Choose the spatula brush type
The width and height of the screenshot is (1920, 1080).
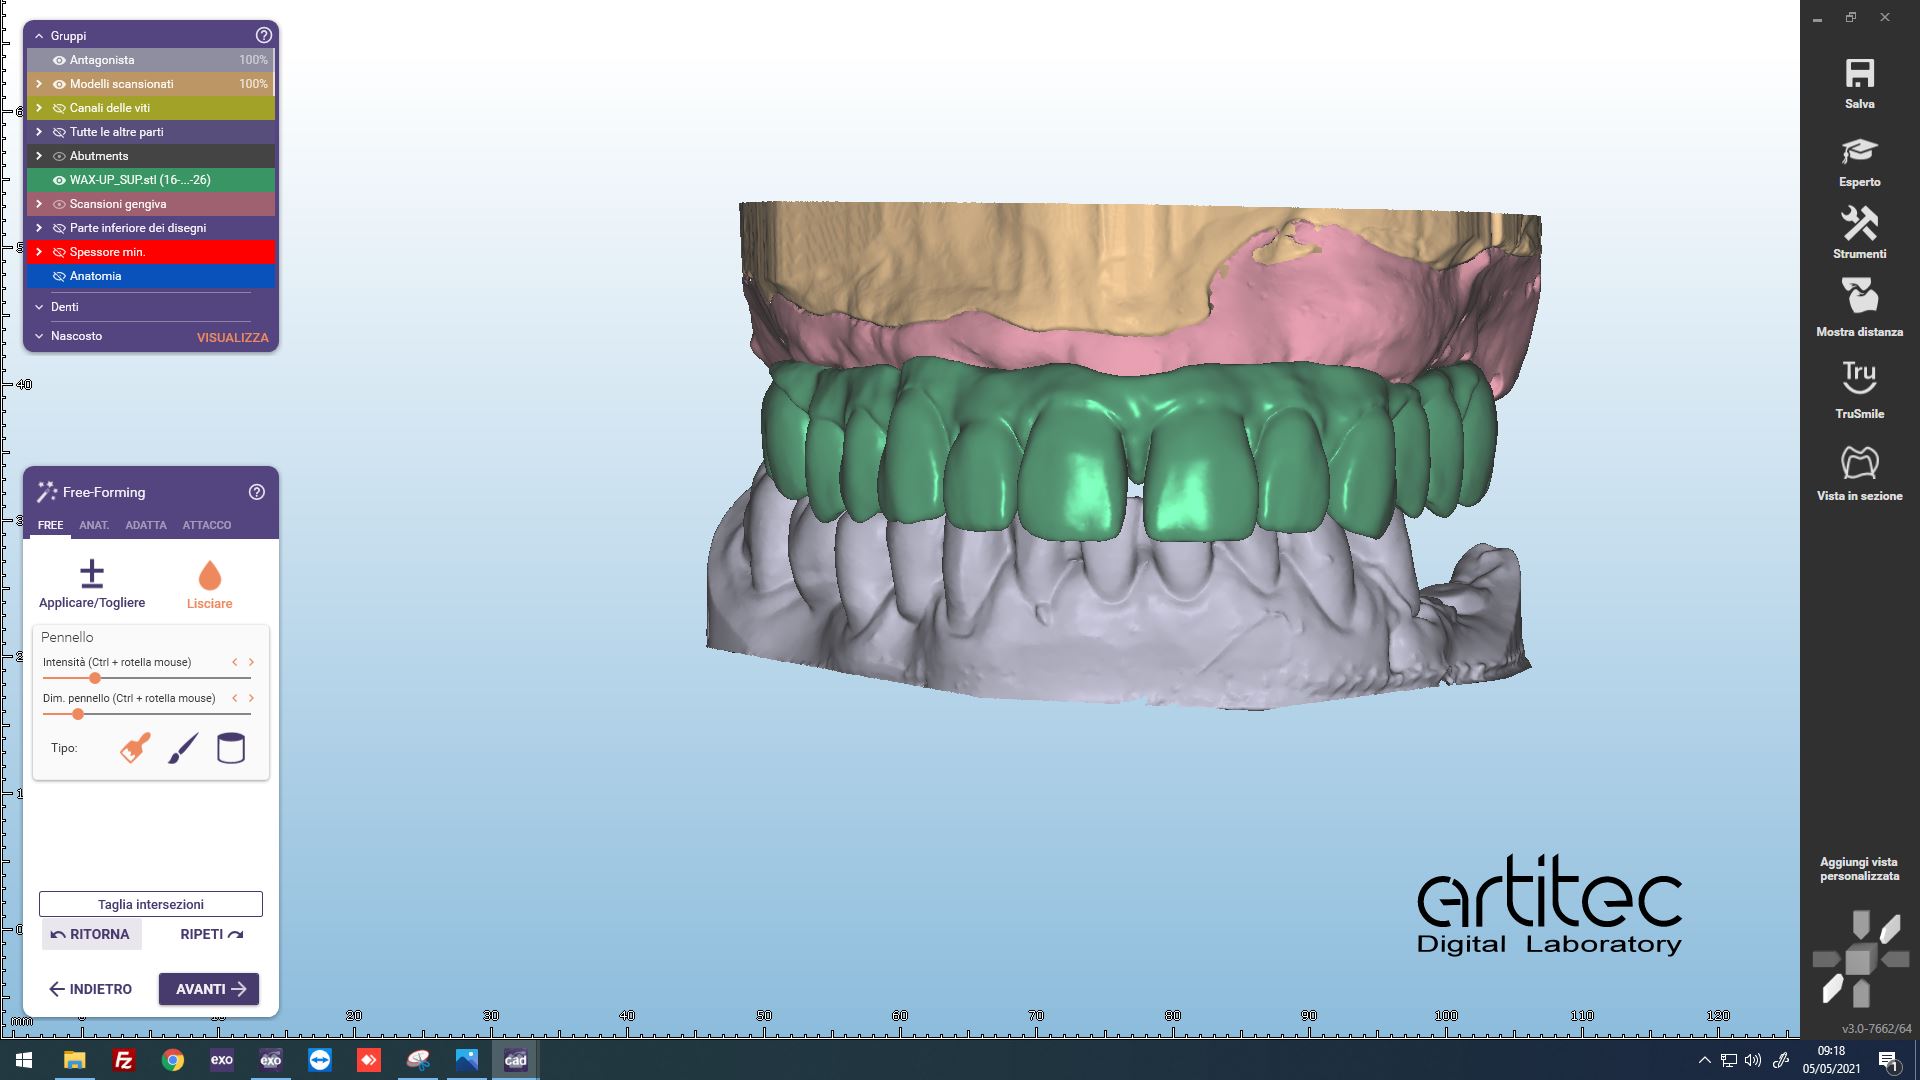click(x=135, y=748)
